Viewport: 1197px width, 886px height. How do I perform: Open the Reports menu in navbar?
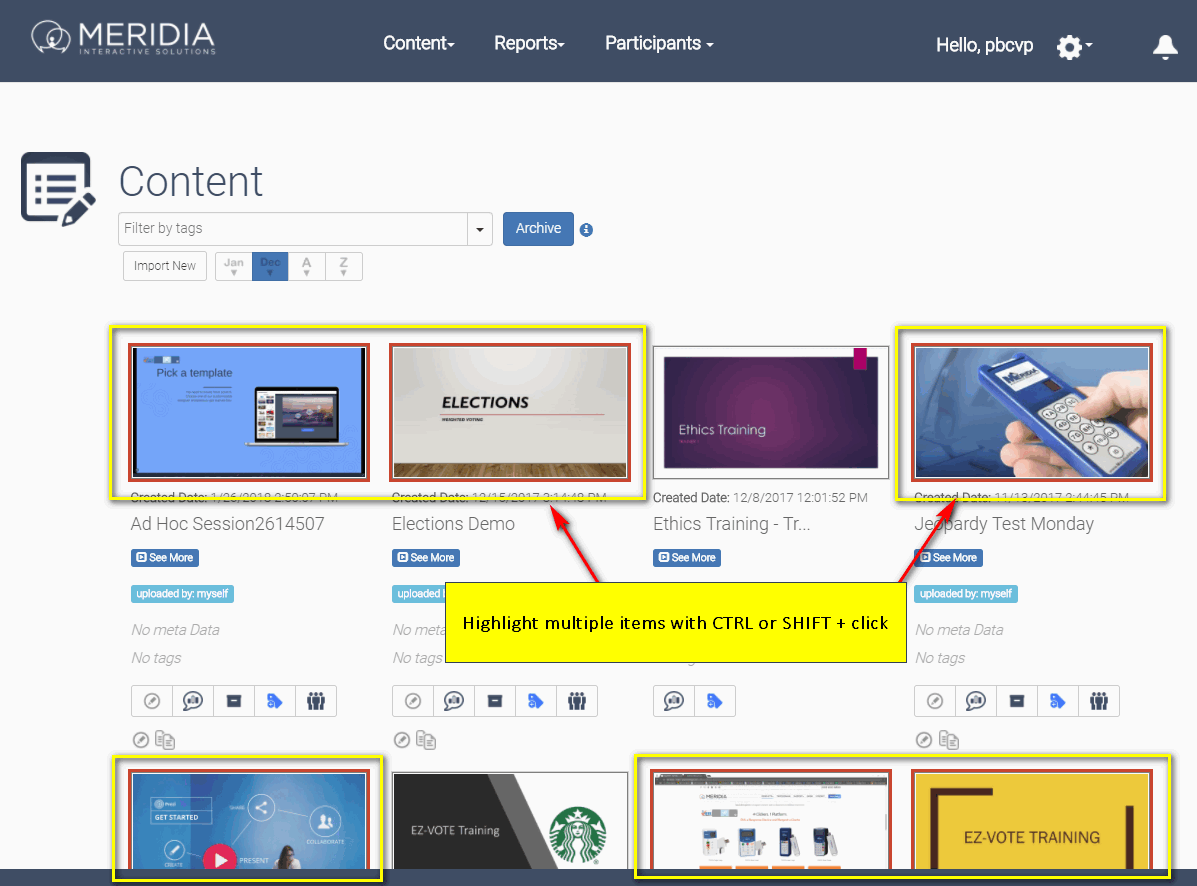point(529,44)
